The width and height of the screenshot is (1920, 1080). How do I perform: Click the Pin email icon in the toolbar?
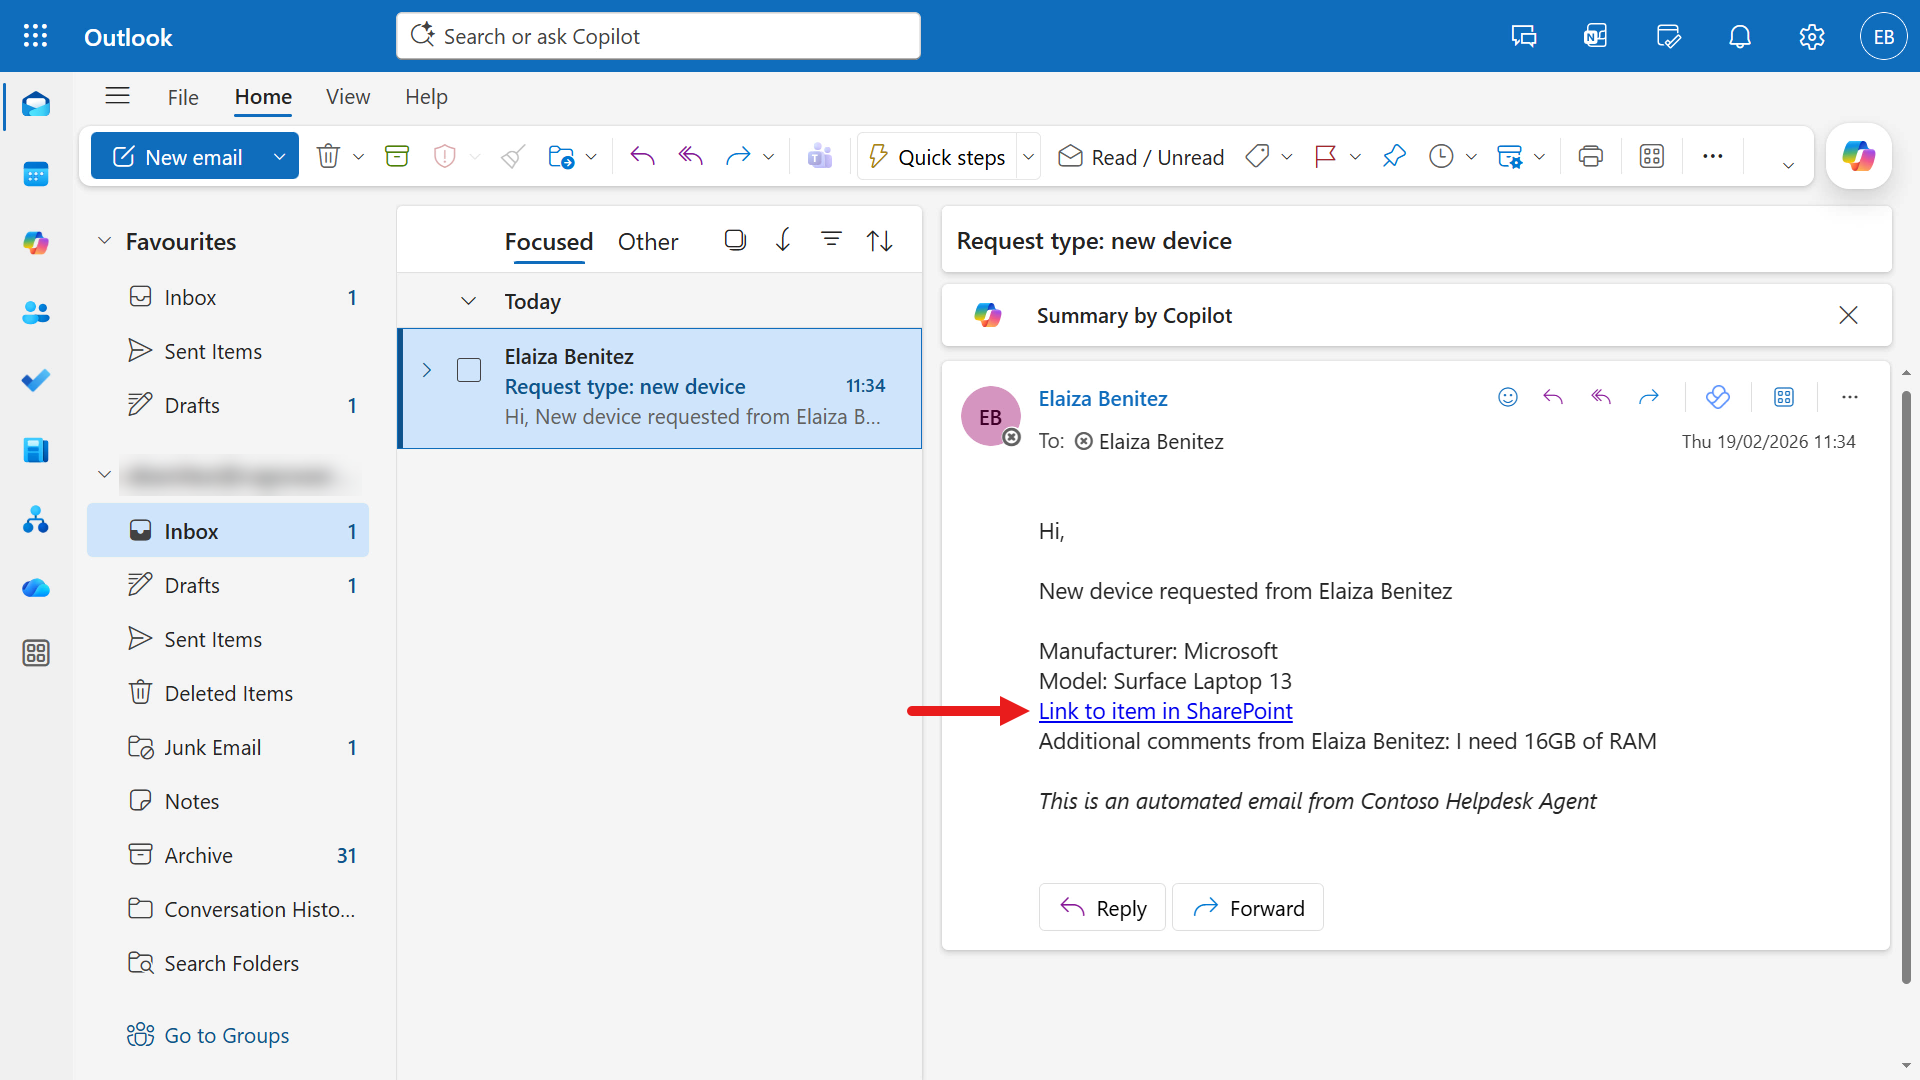coord(1394,156)
